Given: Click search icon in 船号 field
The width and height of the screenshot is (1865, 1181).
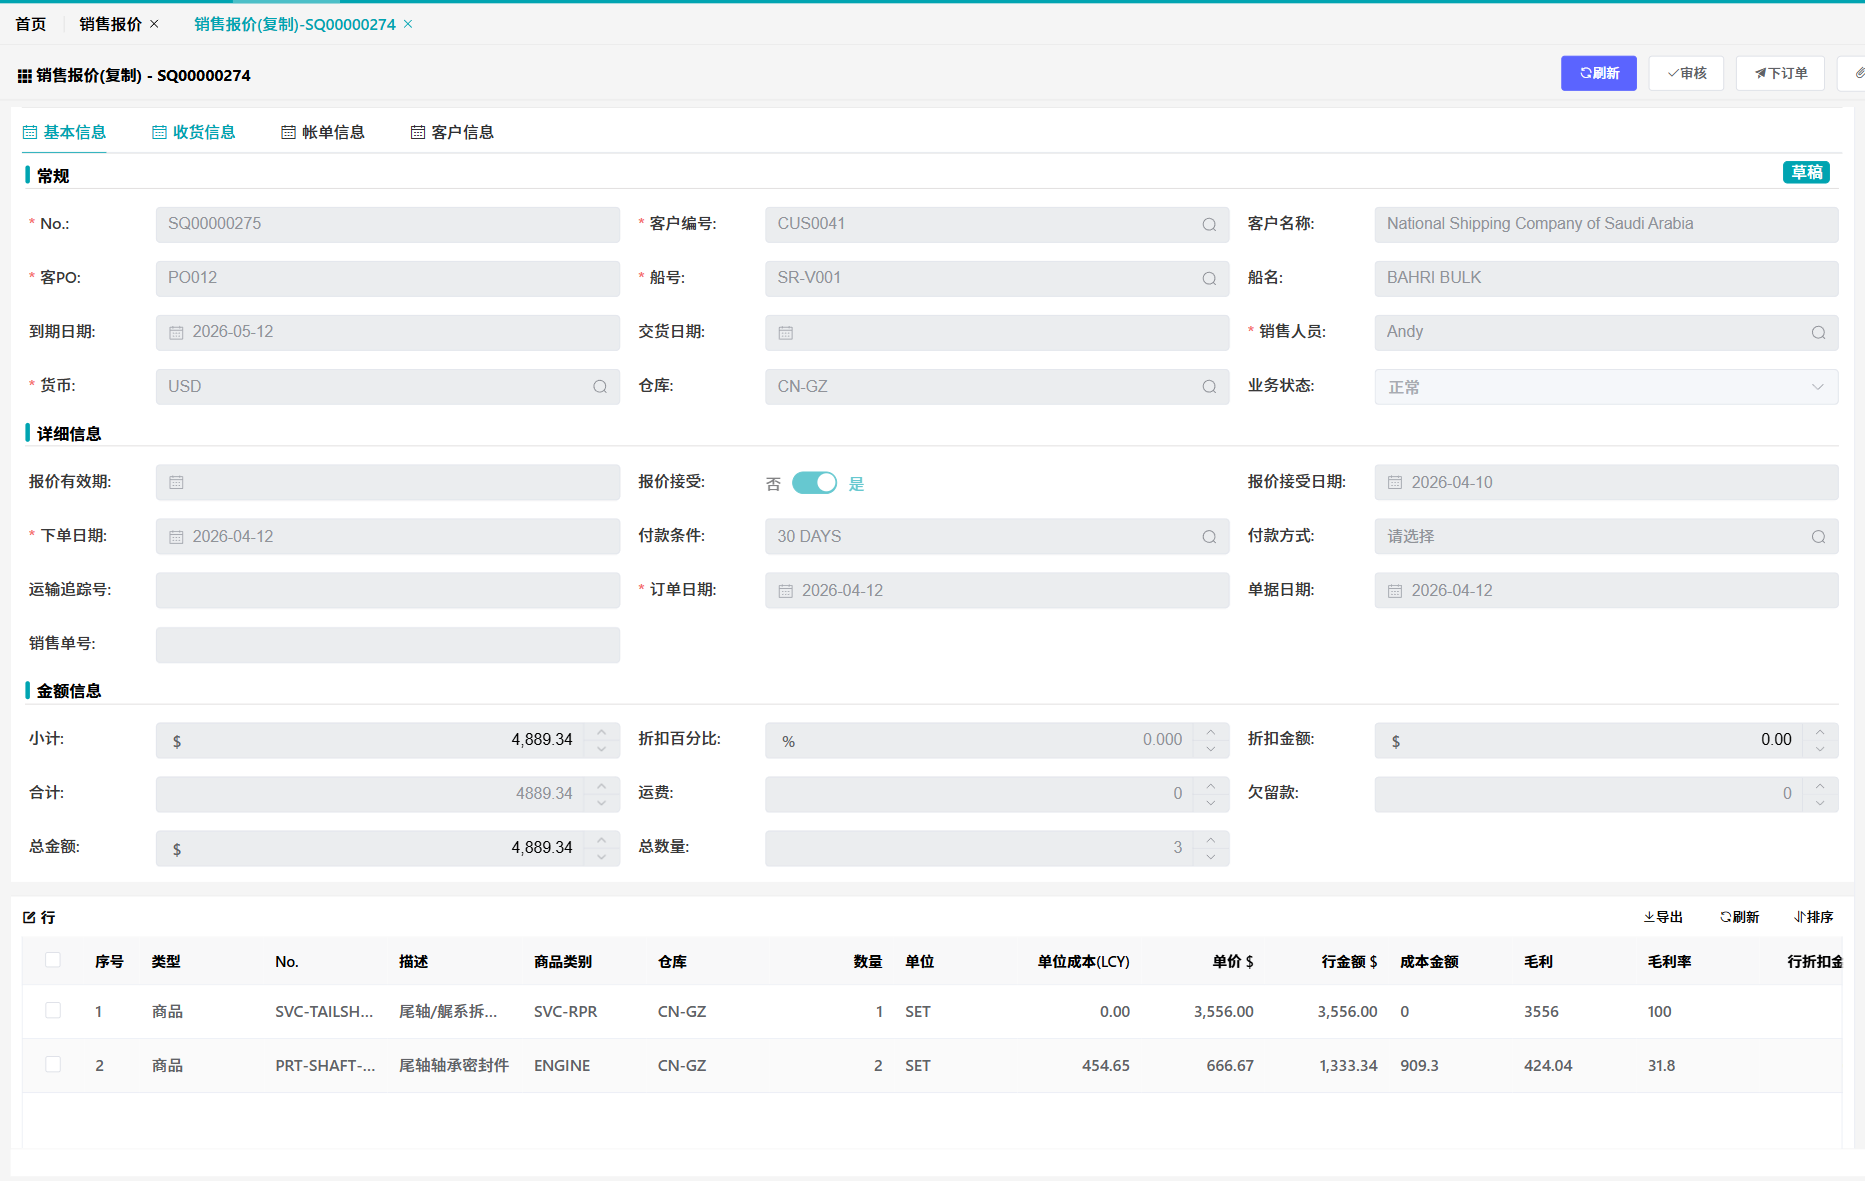Looking at the screenshot, I should [1209, 278].
